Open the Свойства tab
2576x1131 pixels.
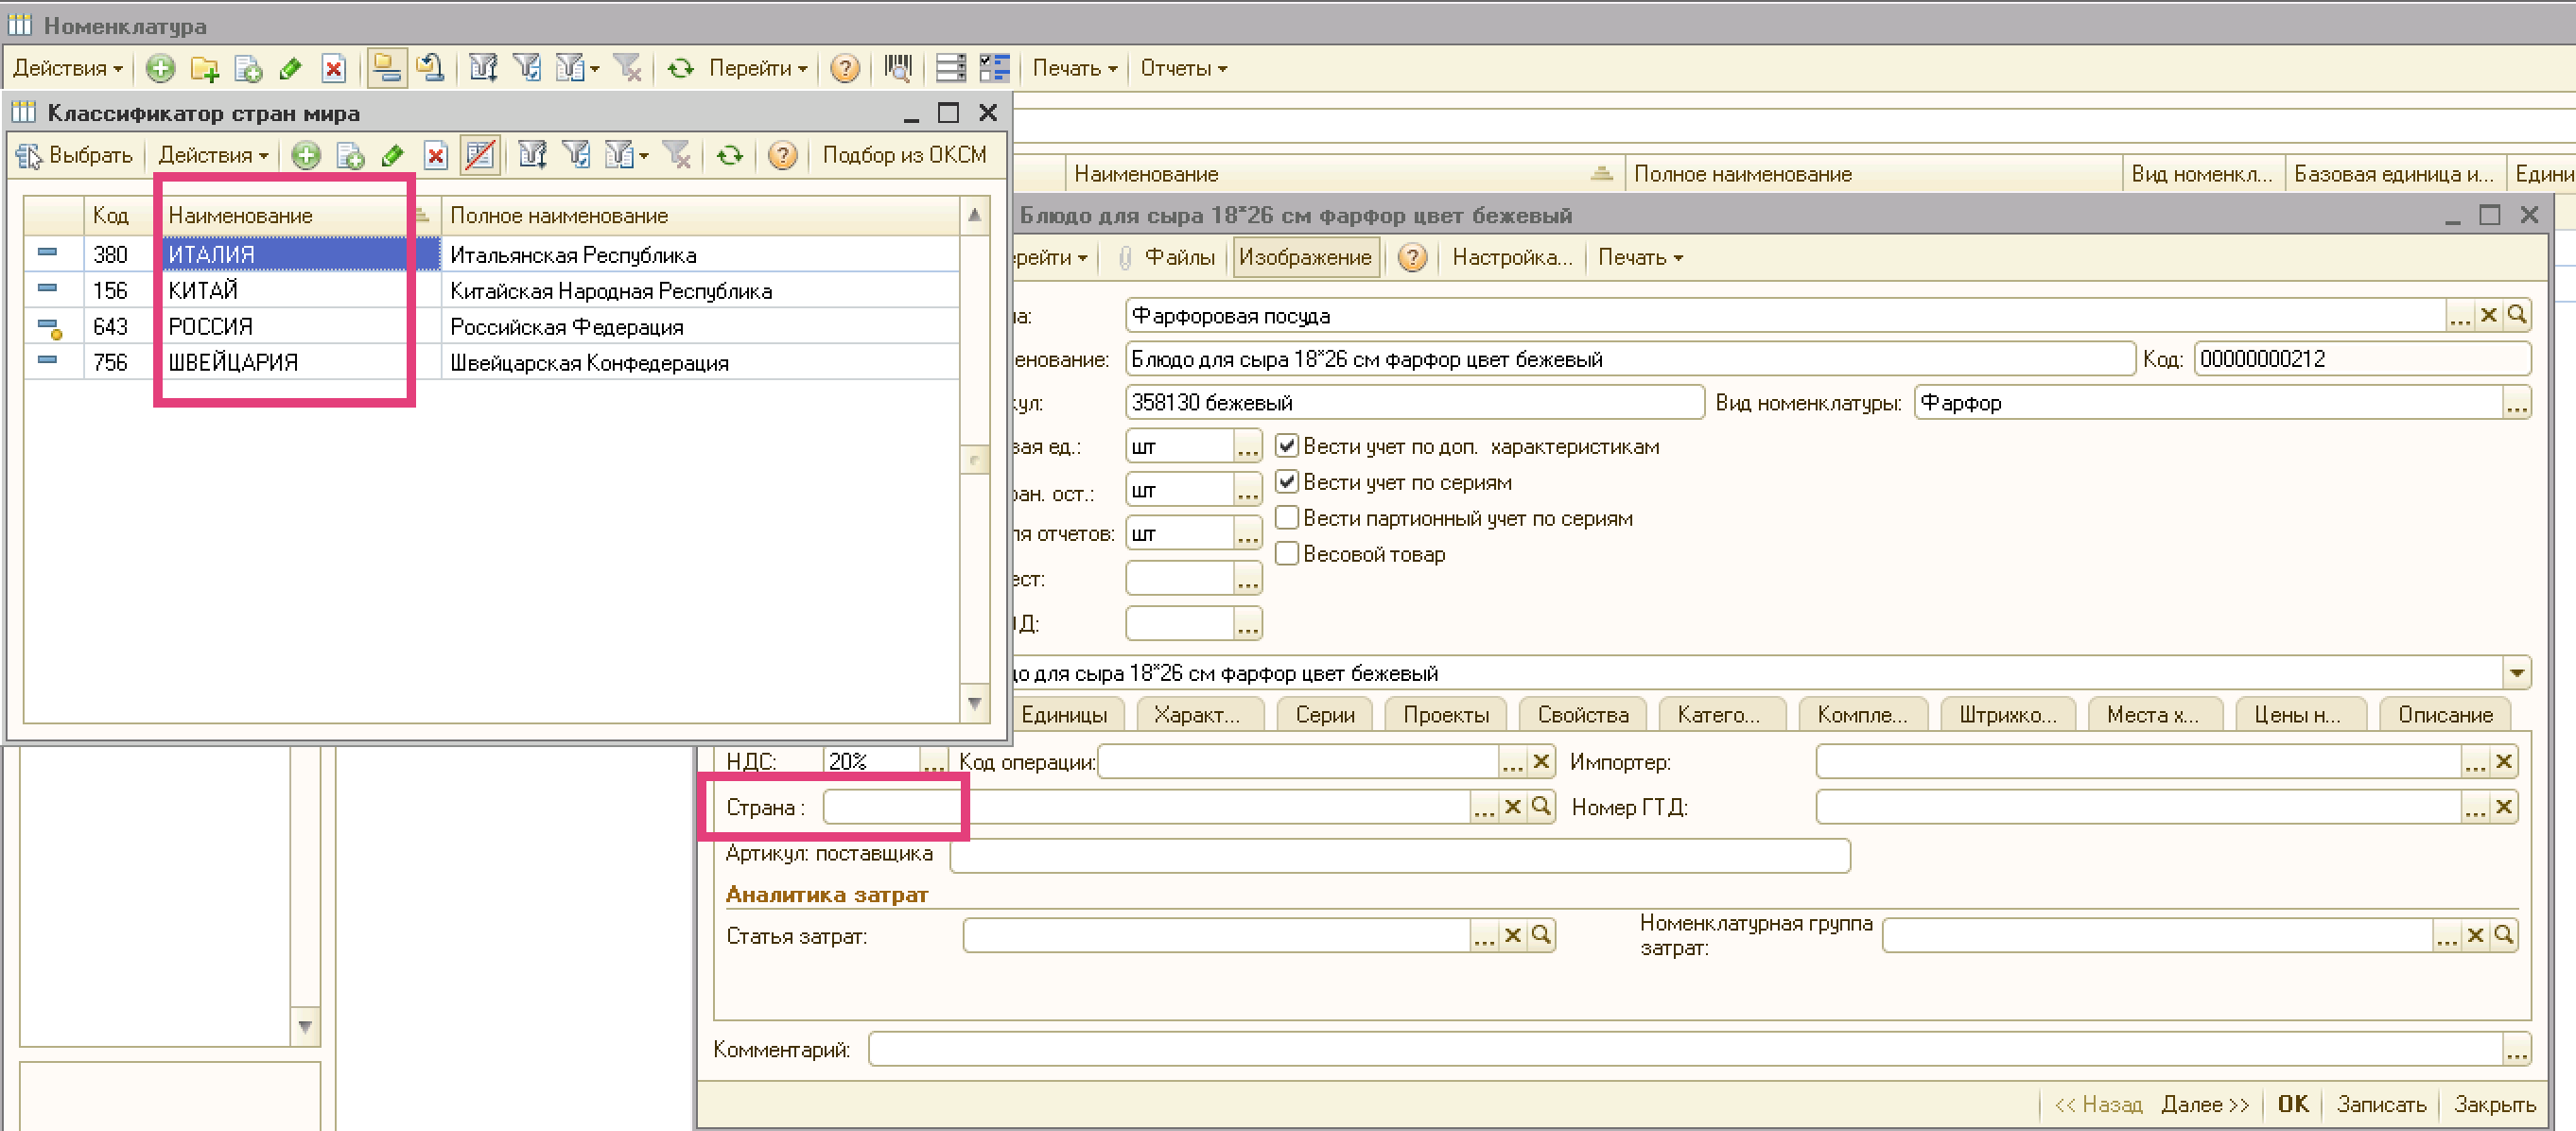click(x=1582, y=715)
